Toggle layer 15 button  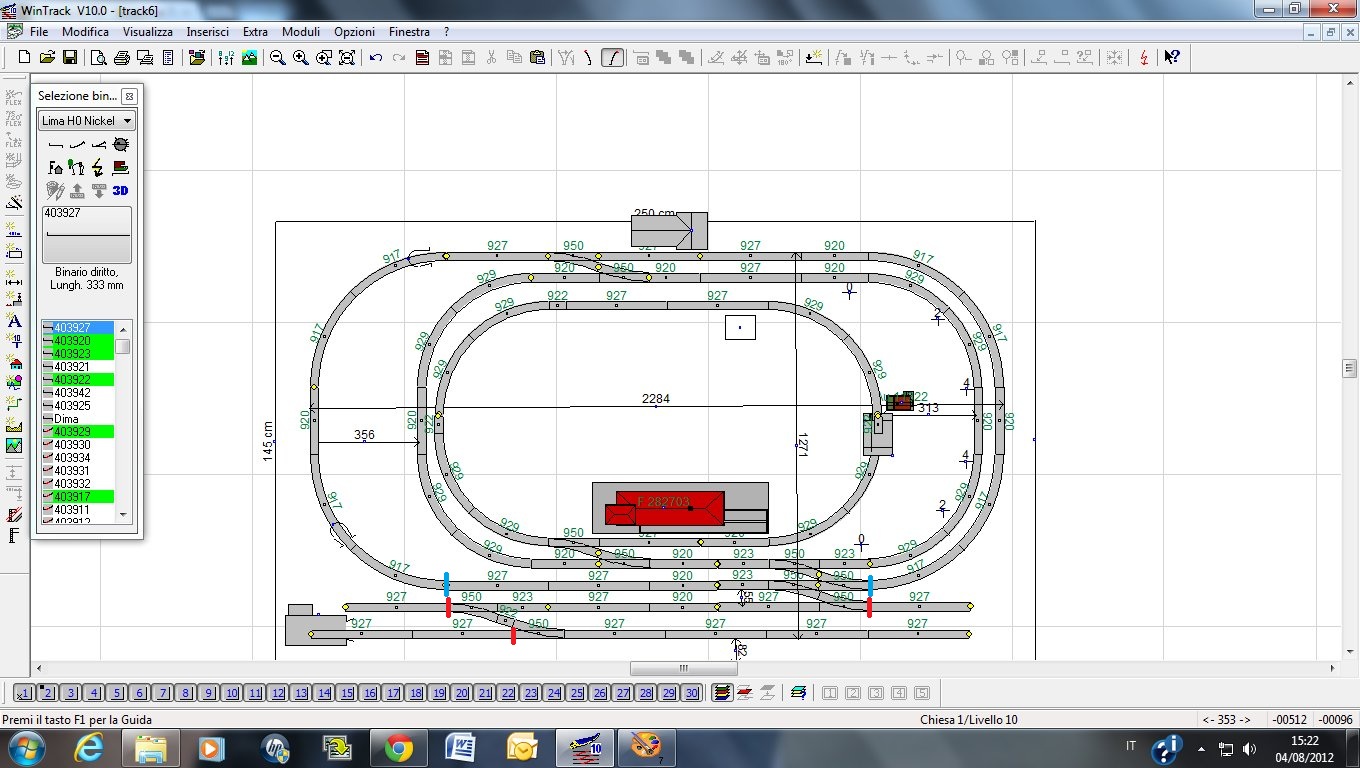(347, 693)
